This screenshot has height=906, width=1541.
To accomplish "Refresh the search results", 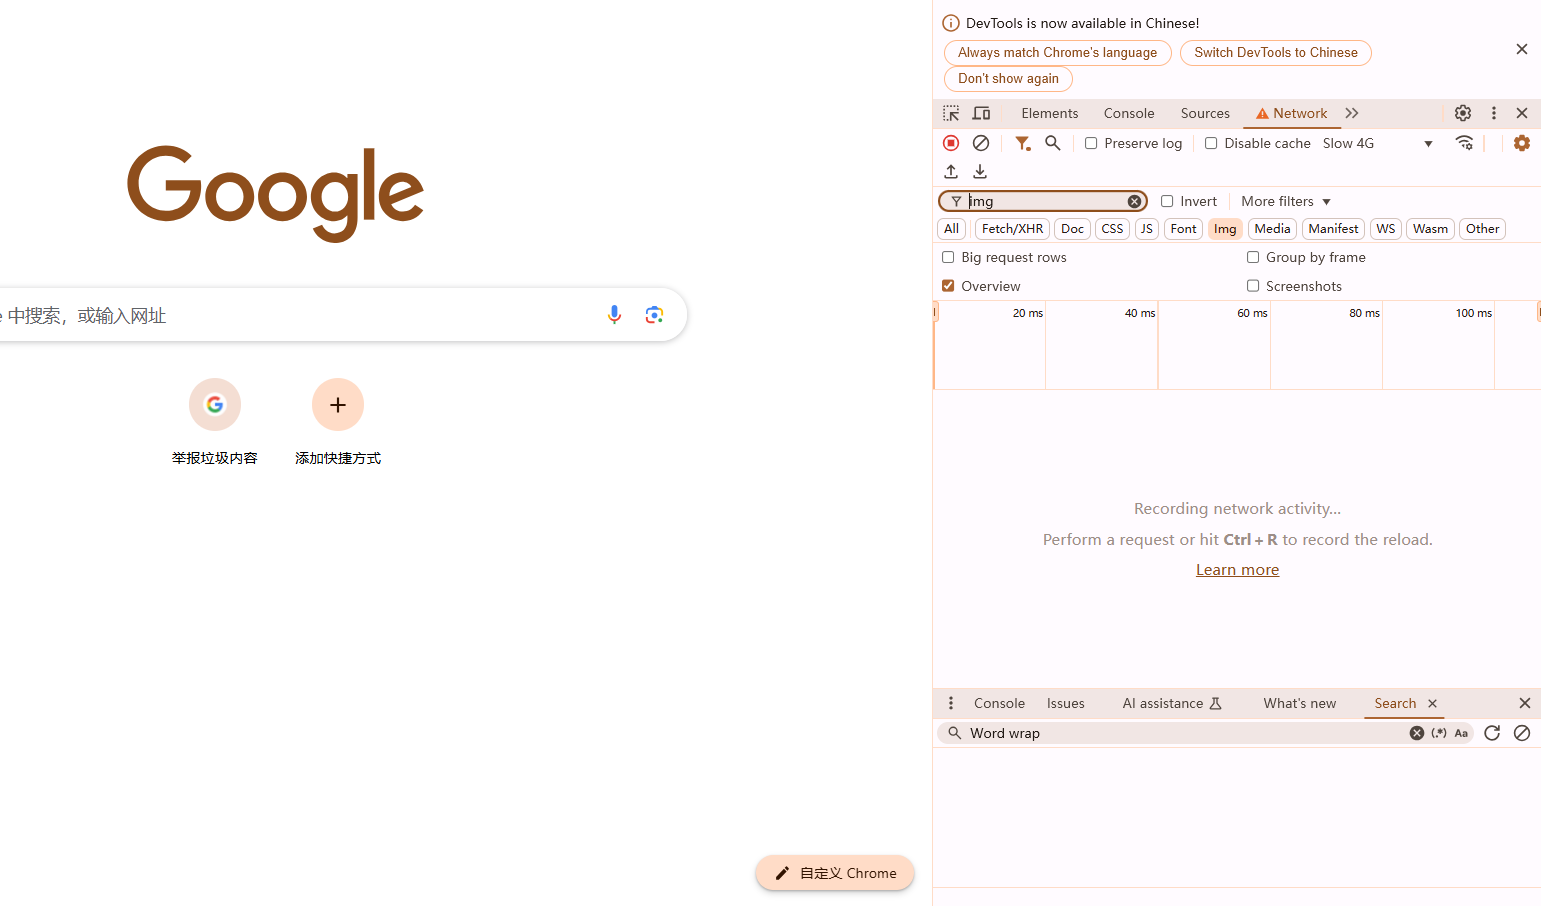I will pos(1492,733).
